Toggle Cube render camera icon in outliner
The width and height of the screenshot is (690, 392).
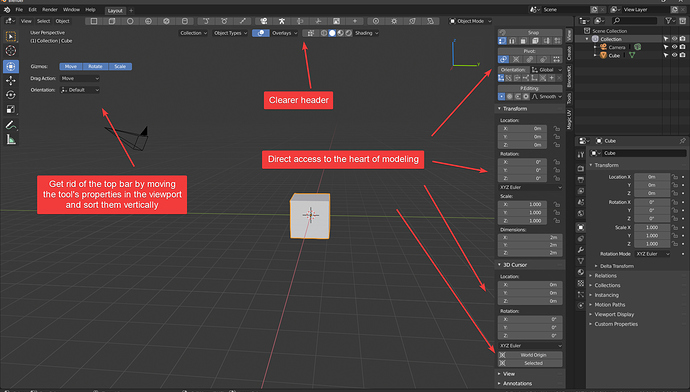683,55
